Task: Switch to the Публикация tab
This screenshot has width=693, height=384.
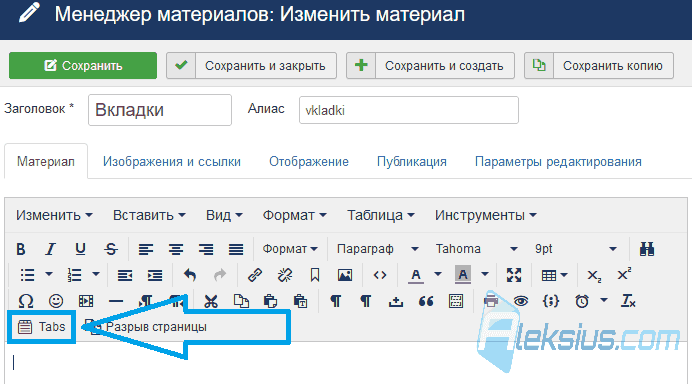Action: 412,162
